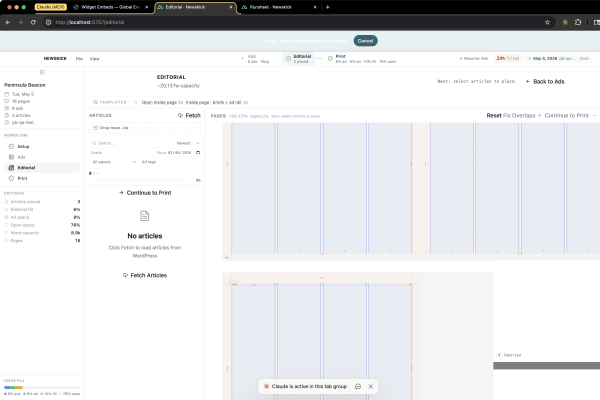Click Fix Overlaps
Image resolution: width=600 pixels, height=400 pixels.
click(519, 115)
